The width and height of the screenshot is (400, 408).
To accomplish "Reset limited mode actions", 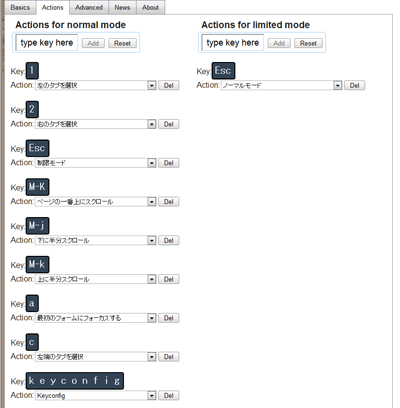I will tap(308, 43).
